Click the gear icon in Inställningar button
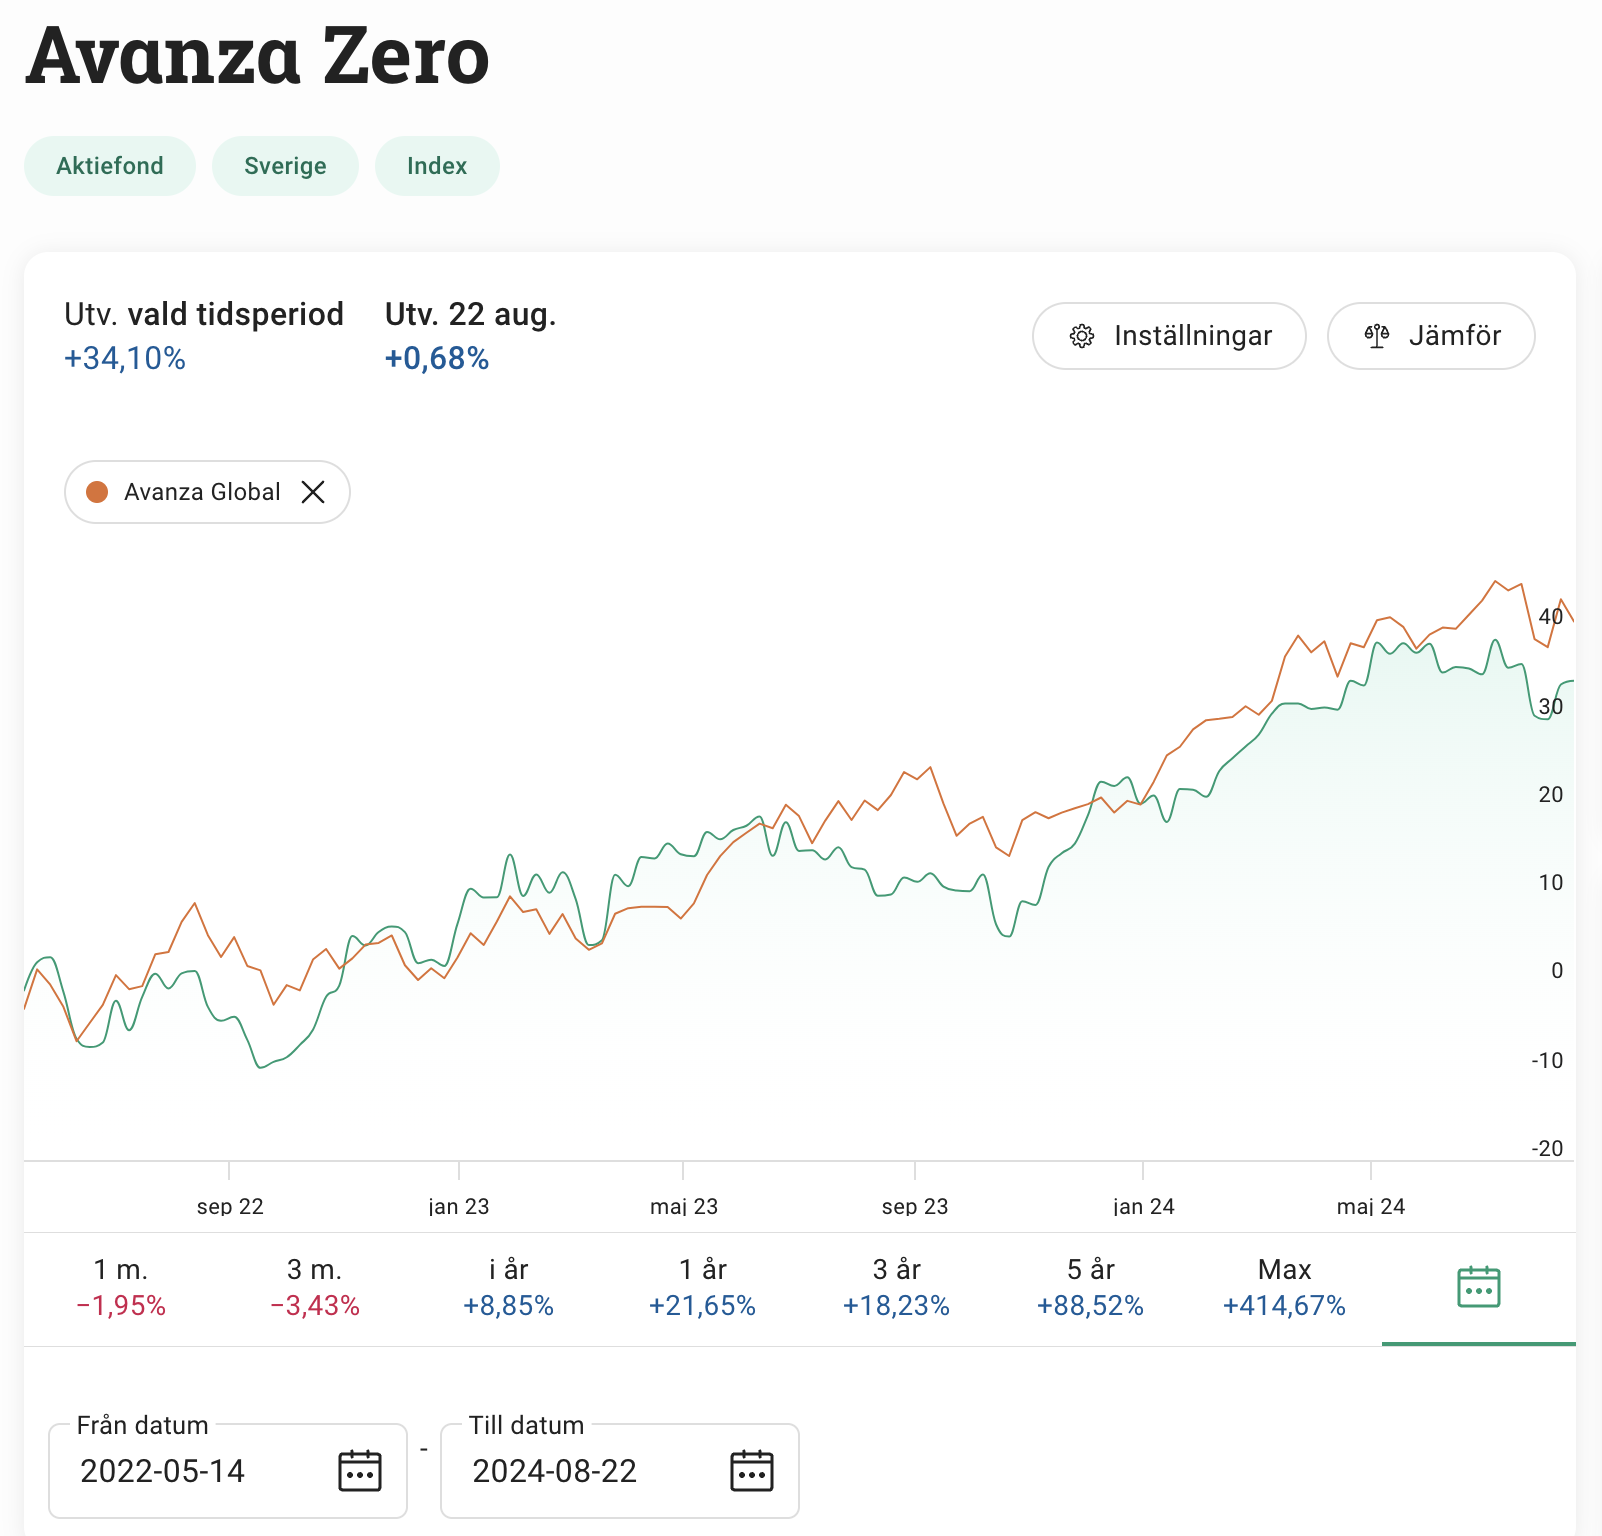 [x=1082, y=336]
